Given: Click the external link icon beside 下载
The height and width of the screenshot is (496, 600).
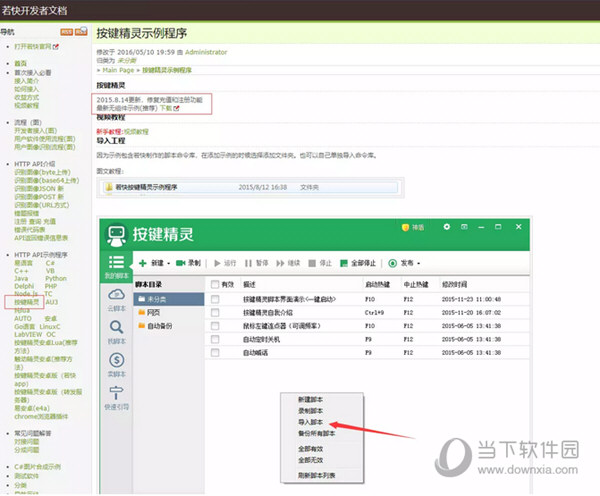Looking at the screenshot, I should pos(176,109).
